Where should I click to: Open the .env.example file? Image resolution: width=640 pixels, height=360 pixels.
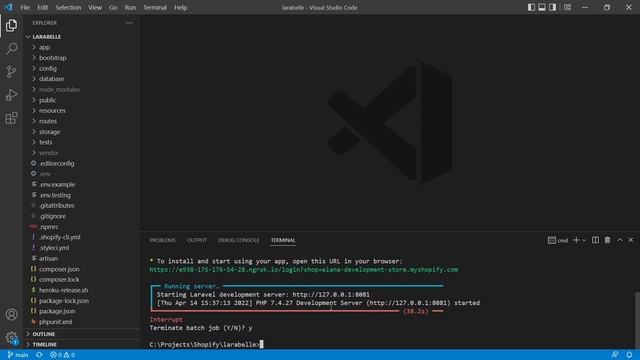tap(82, 184)
